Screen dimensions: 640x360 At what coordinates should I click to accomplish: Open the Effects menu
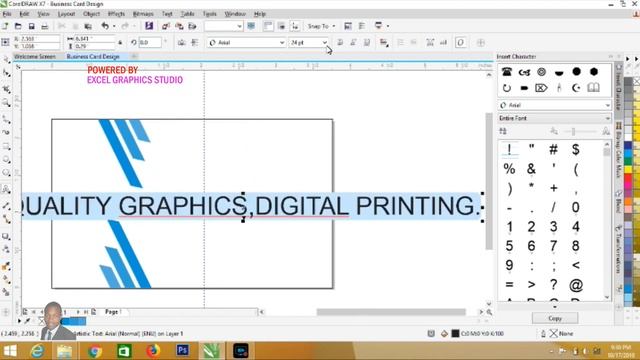[x=116, y=14]
